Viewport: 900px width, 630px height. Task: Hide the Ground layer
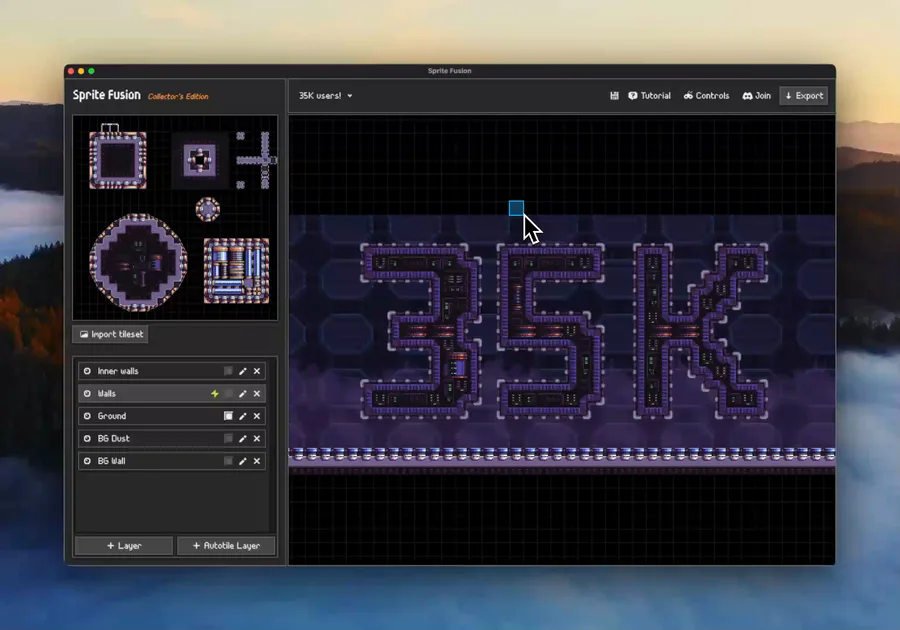(x=87, y=416)
